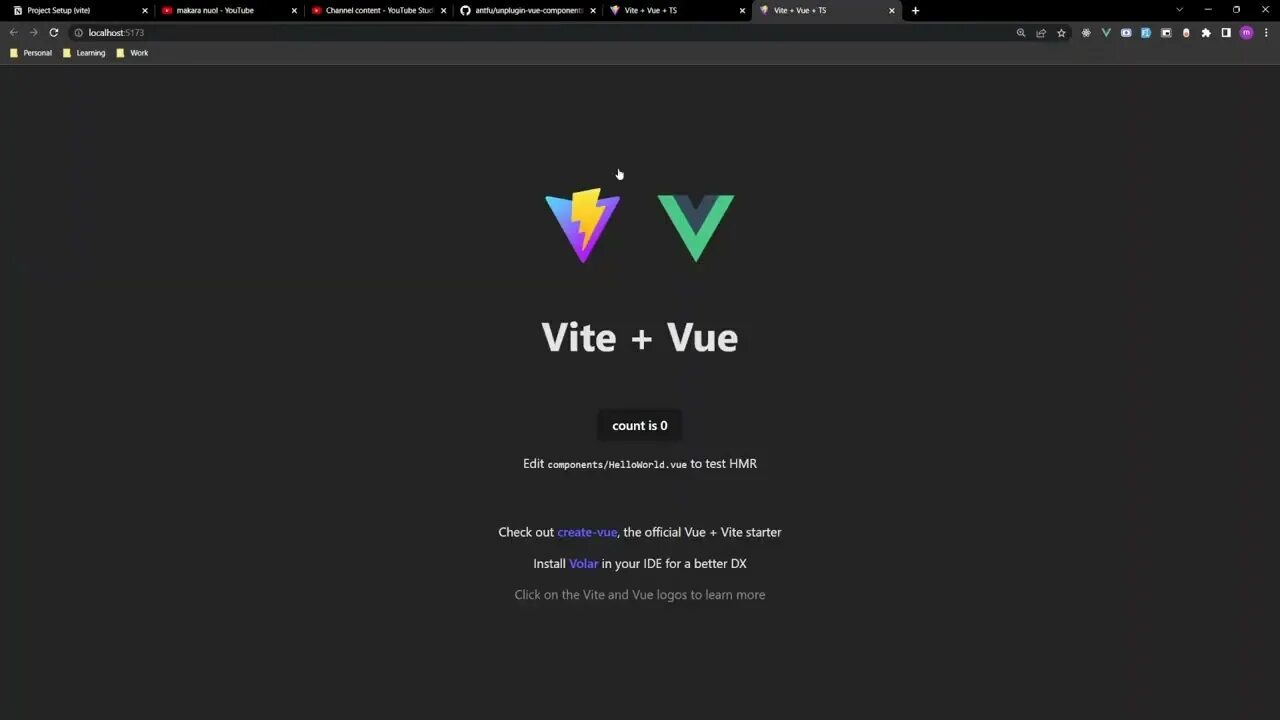Click the localhost:5173 address bar
This screenshot has width=1280, height=720.
pos(540,33)
